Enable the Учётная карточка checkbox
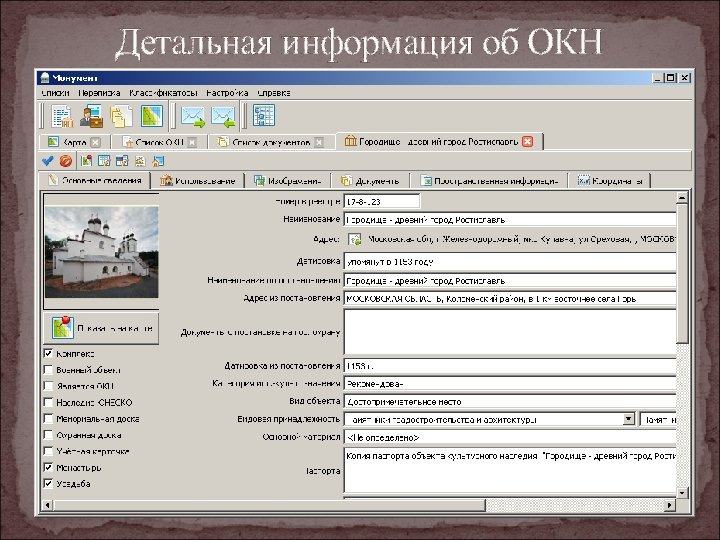 point(48,451)
